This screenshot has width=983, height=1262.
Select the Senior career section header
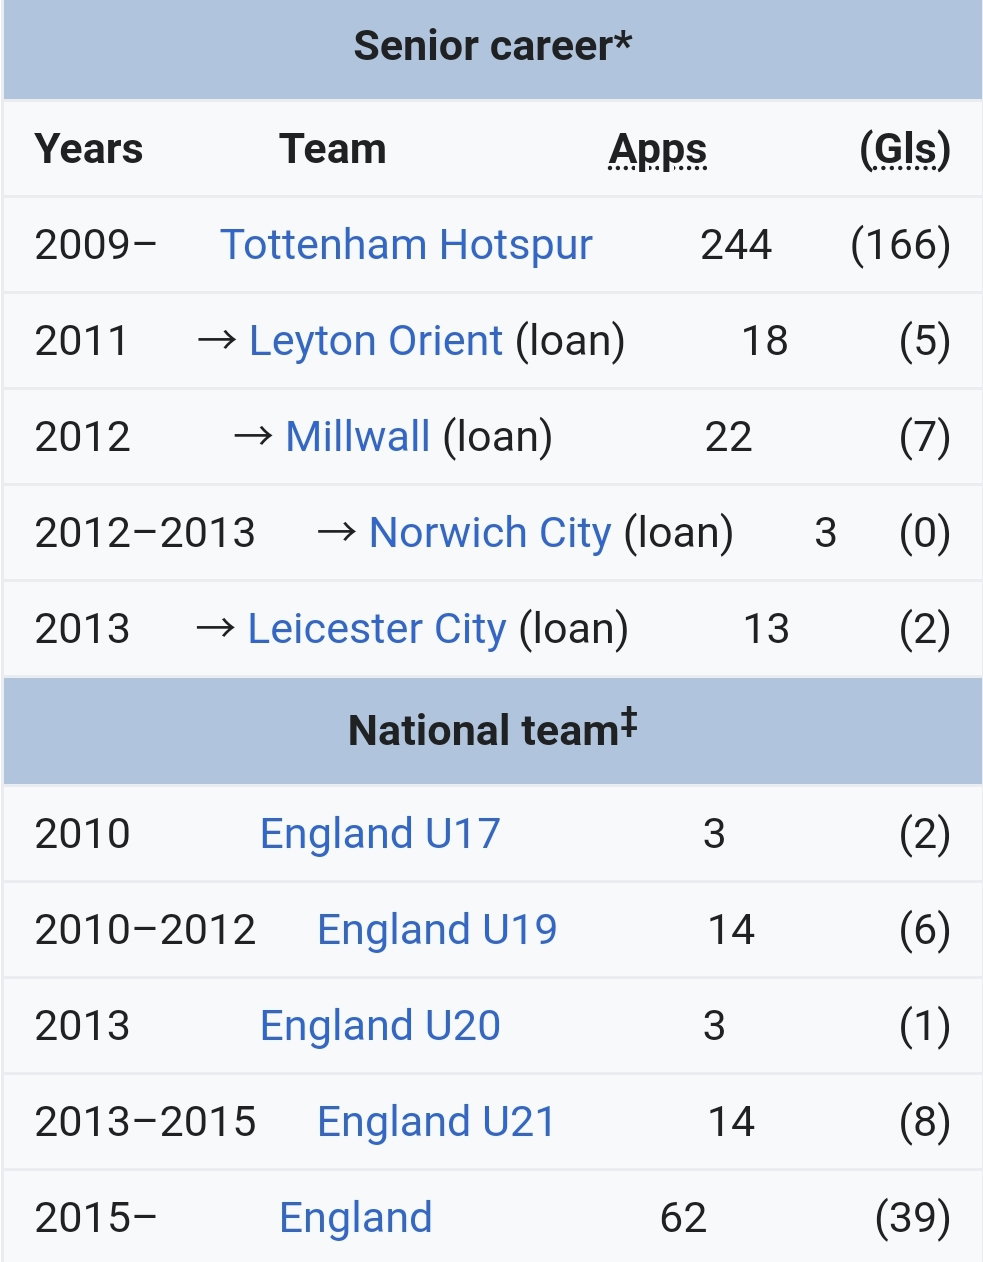click(x=493, y=46)
